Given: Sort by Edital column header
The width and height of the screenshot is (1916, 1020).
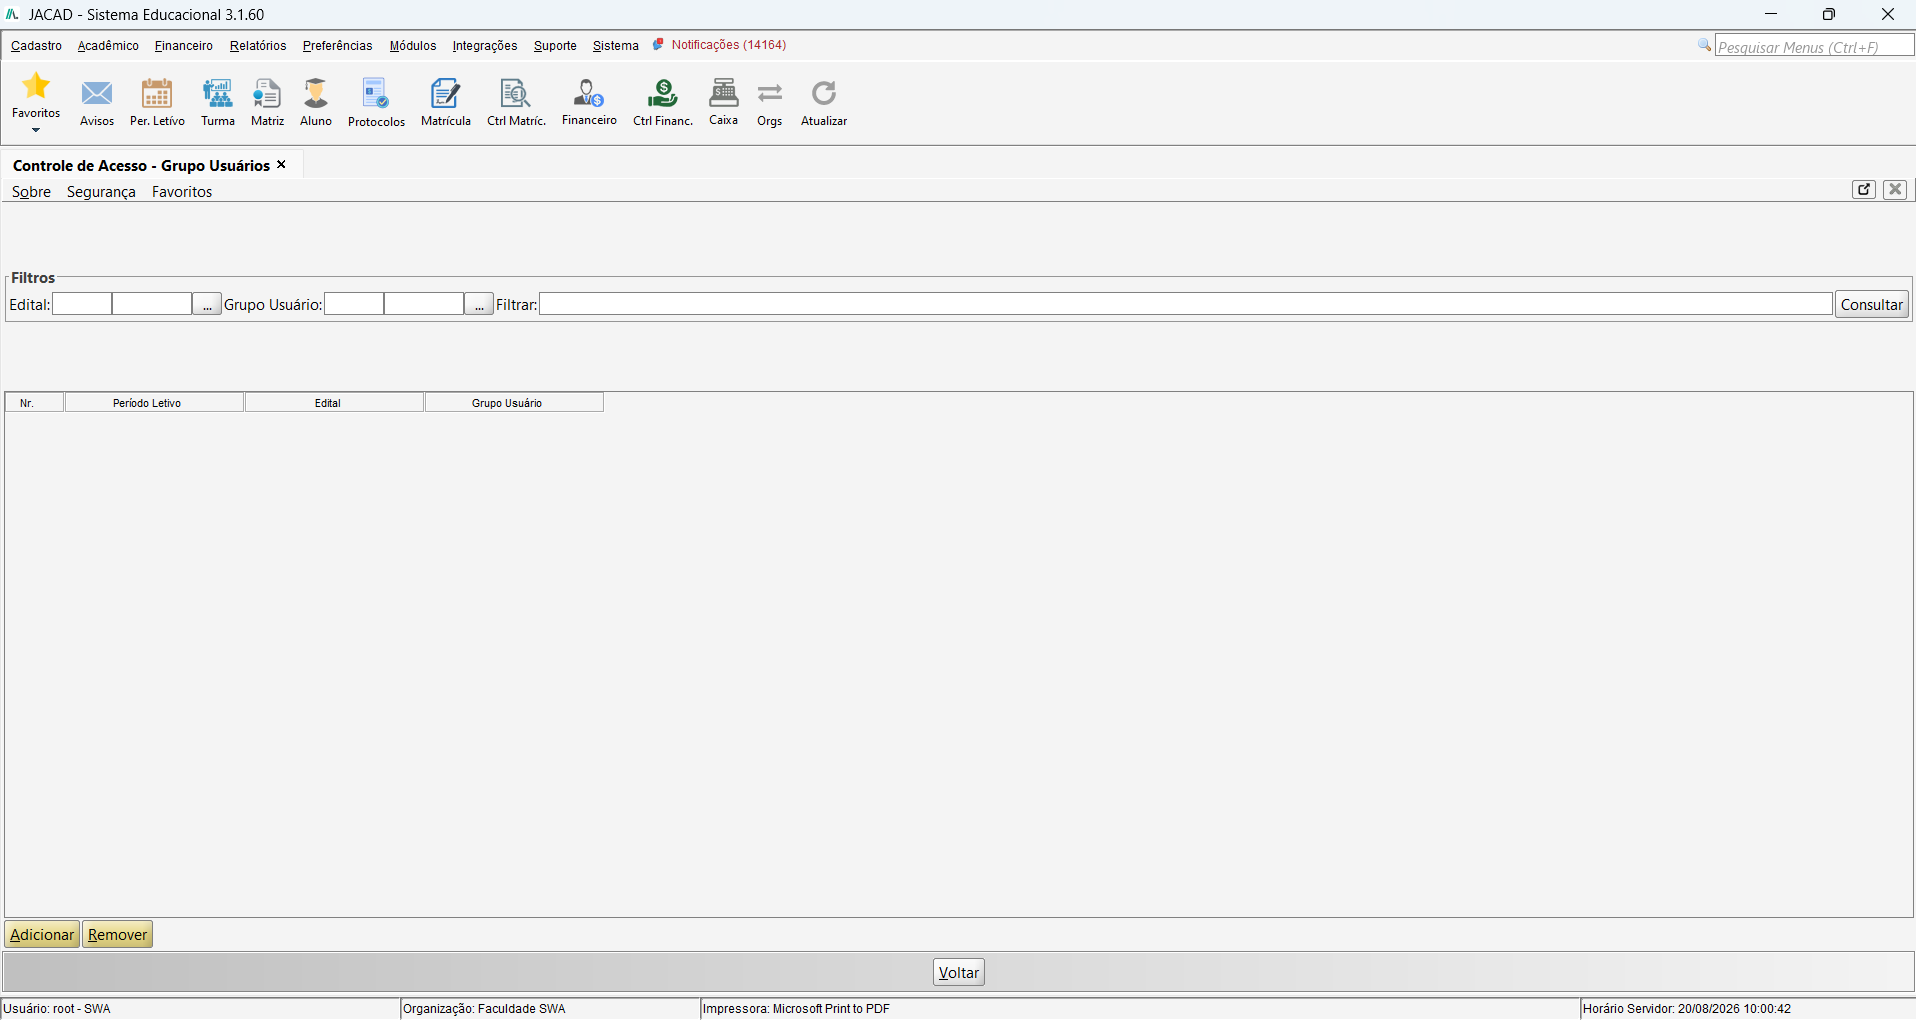Looking at the screenshot, I should tap(334, 403).
